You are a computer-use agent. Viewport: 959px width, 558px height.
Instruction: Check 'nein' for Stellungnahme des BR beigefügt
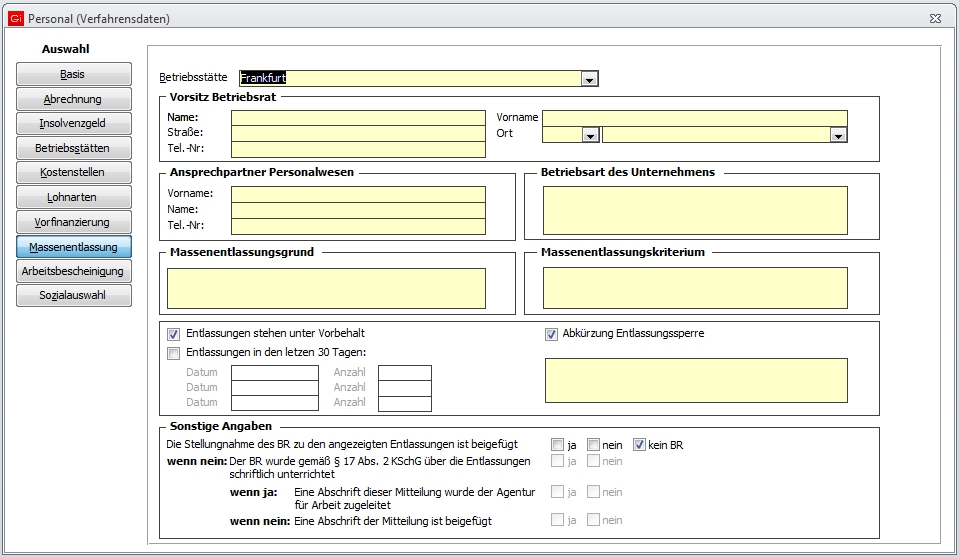coord(593,445)
